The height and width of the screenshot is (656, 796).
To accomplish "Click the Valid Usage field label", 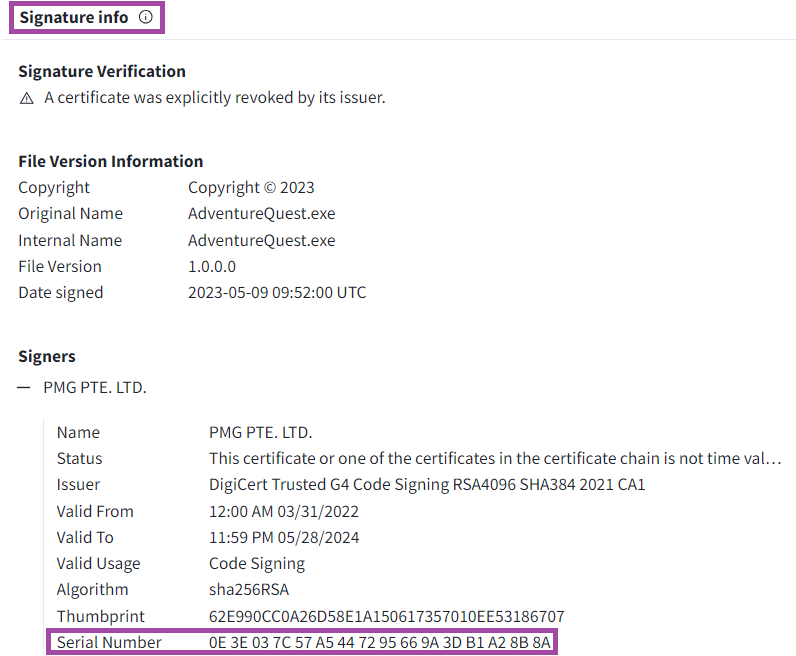I will point(98,564).
